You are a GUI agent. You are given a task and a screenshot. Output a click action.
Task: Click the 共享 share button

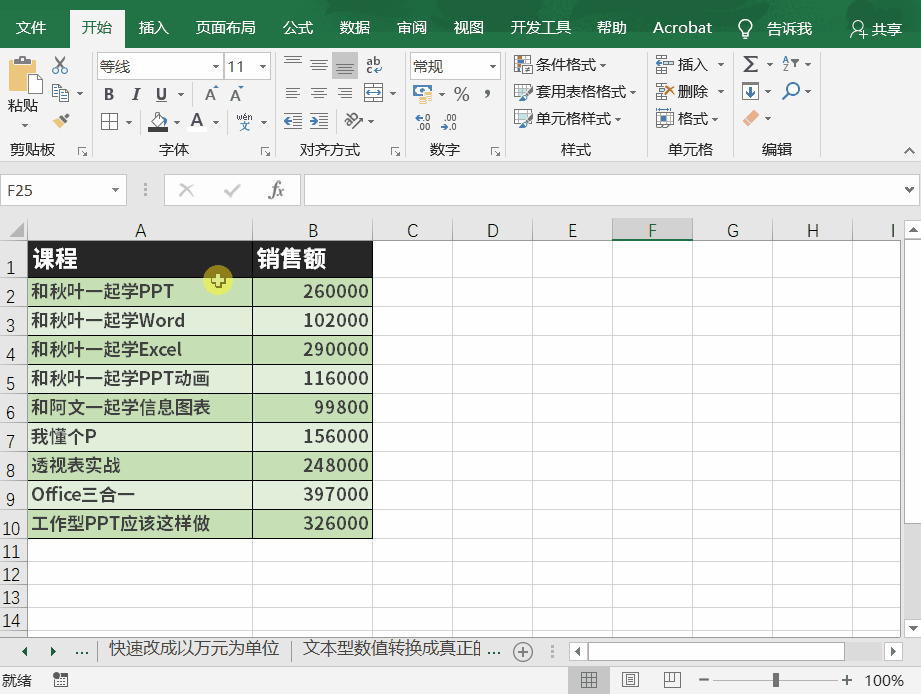click(x=876, y=29)
